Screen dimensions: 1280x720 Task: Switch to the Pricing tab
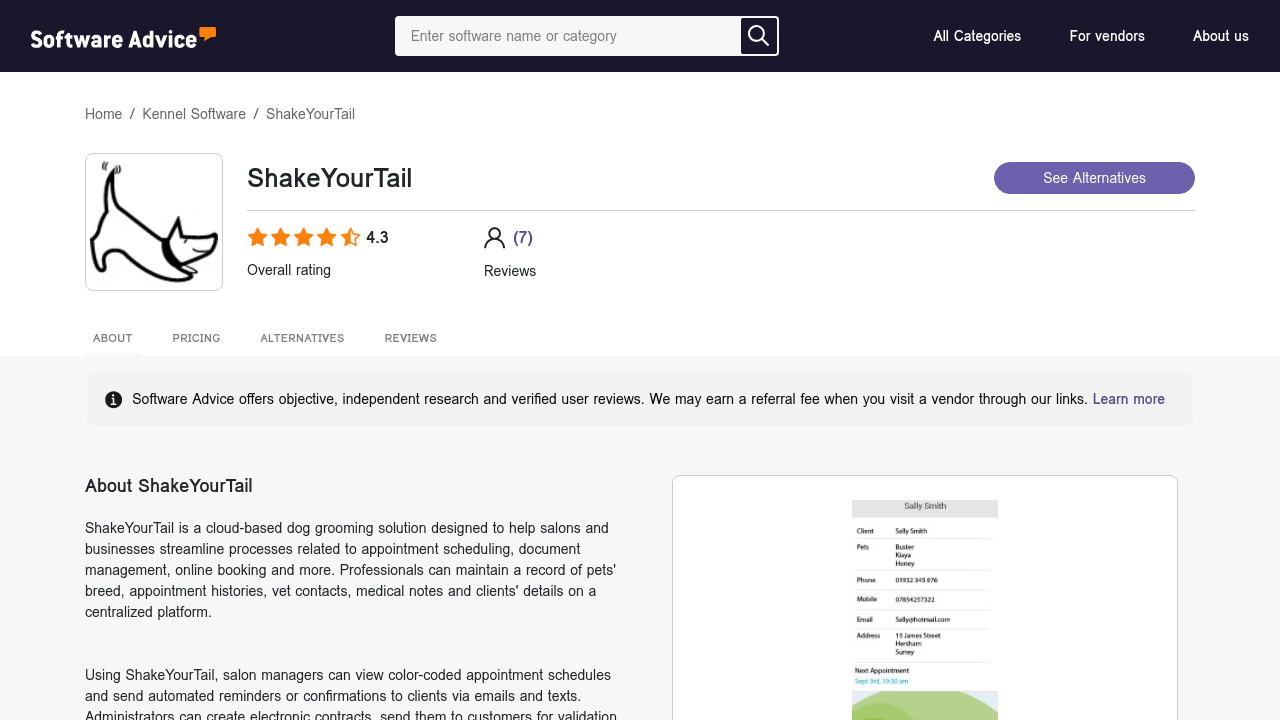196,338
